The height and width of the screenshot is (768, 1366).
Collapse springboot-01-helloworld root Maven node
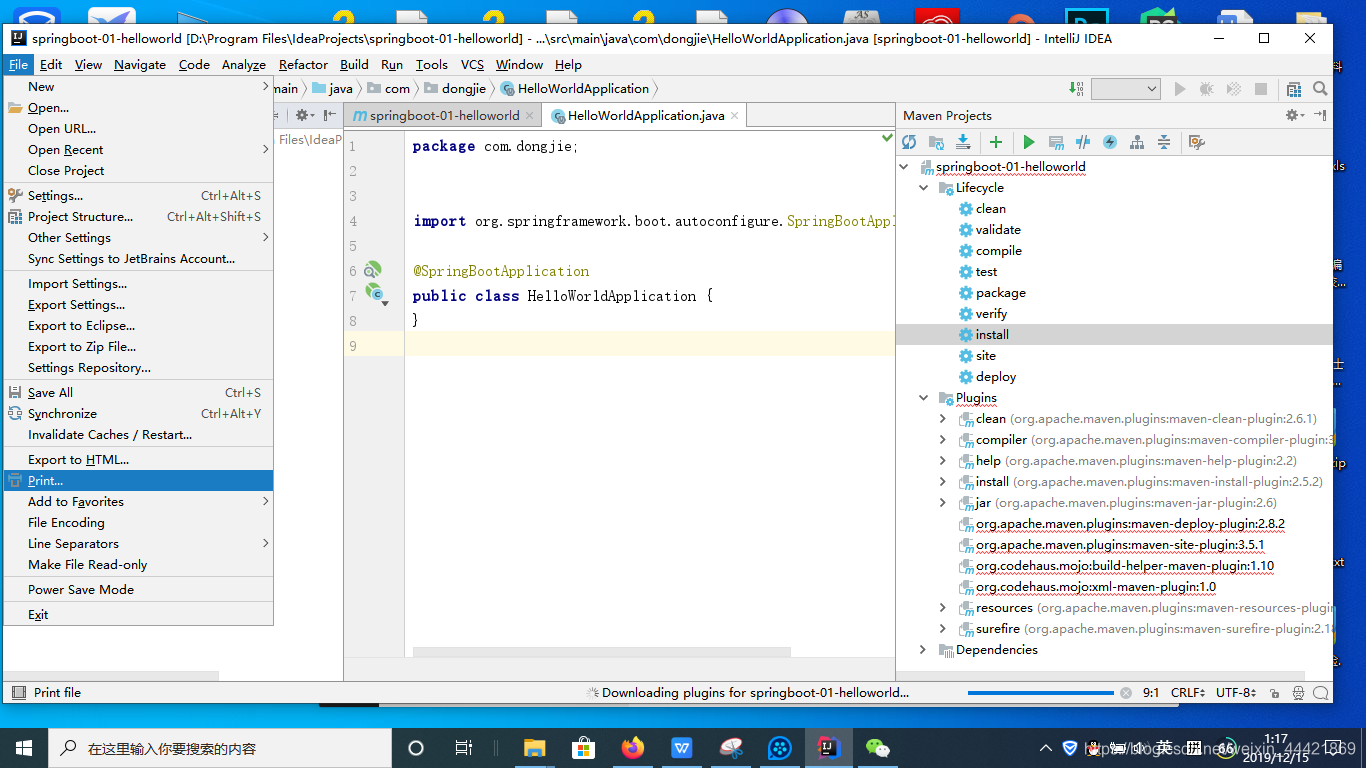click(904, 166)
